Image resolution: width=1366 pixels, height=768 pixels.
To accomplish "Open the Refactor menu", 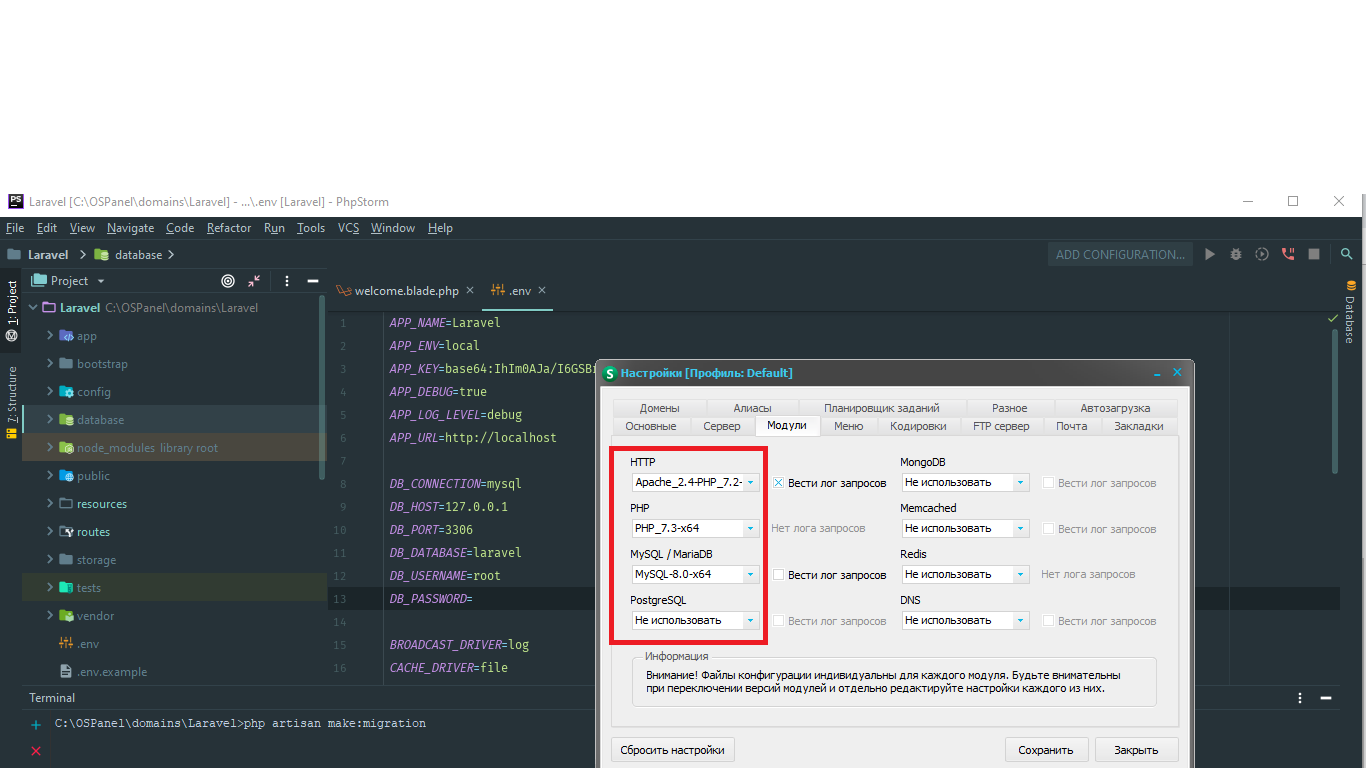I will 229,228.
